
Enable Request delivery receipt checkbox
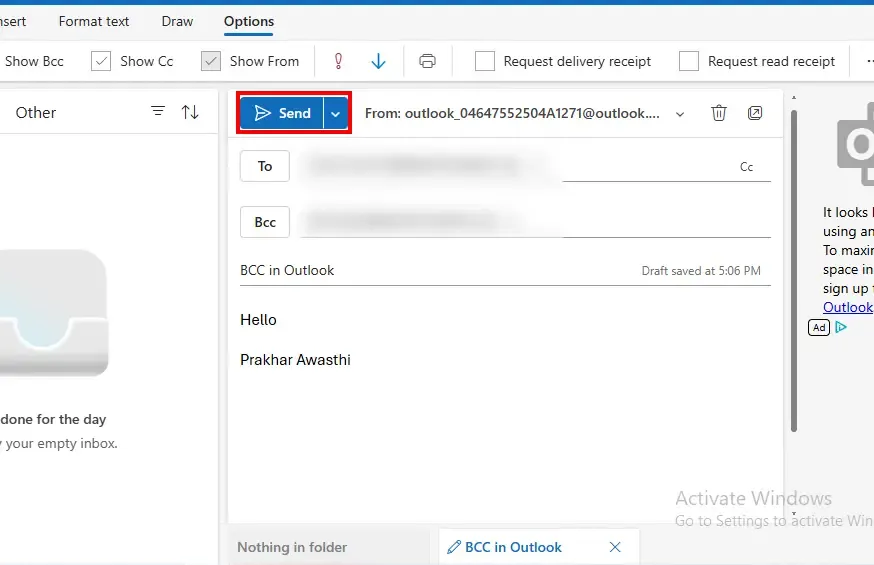(485, 61)
